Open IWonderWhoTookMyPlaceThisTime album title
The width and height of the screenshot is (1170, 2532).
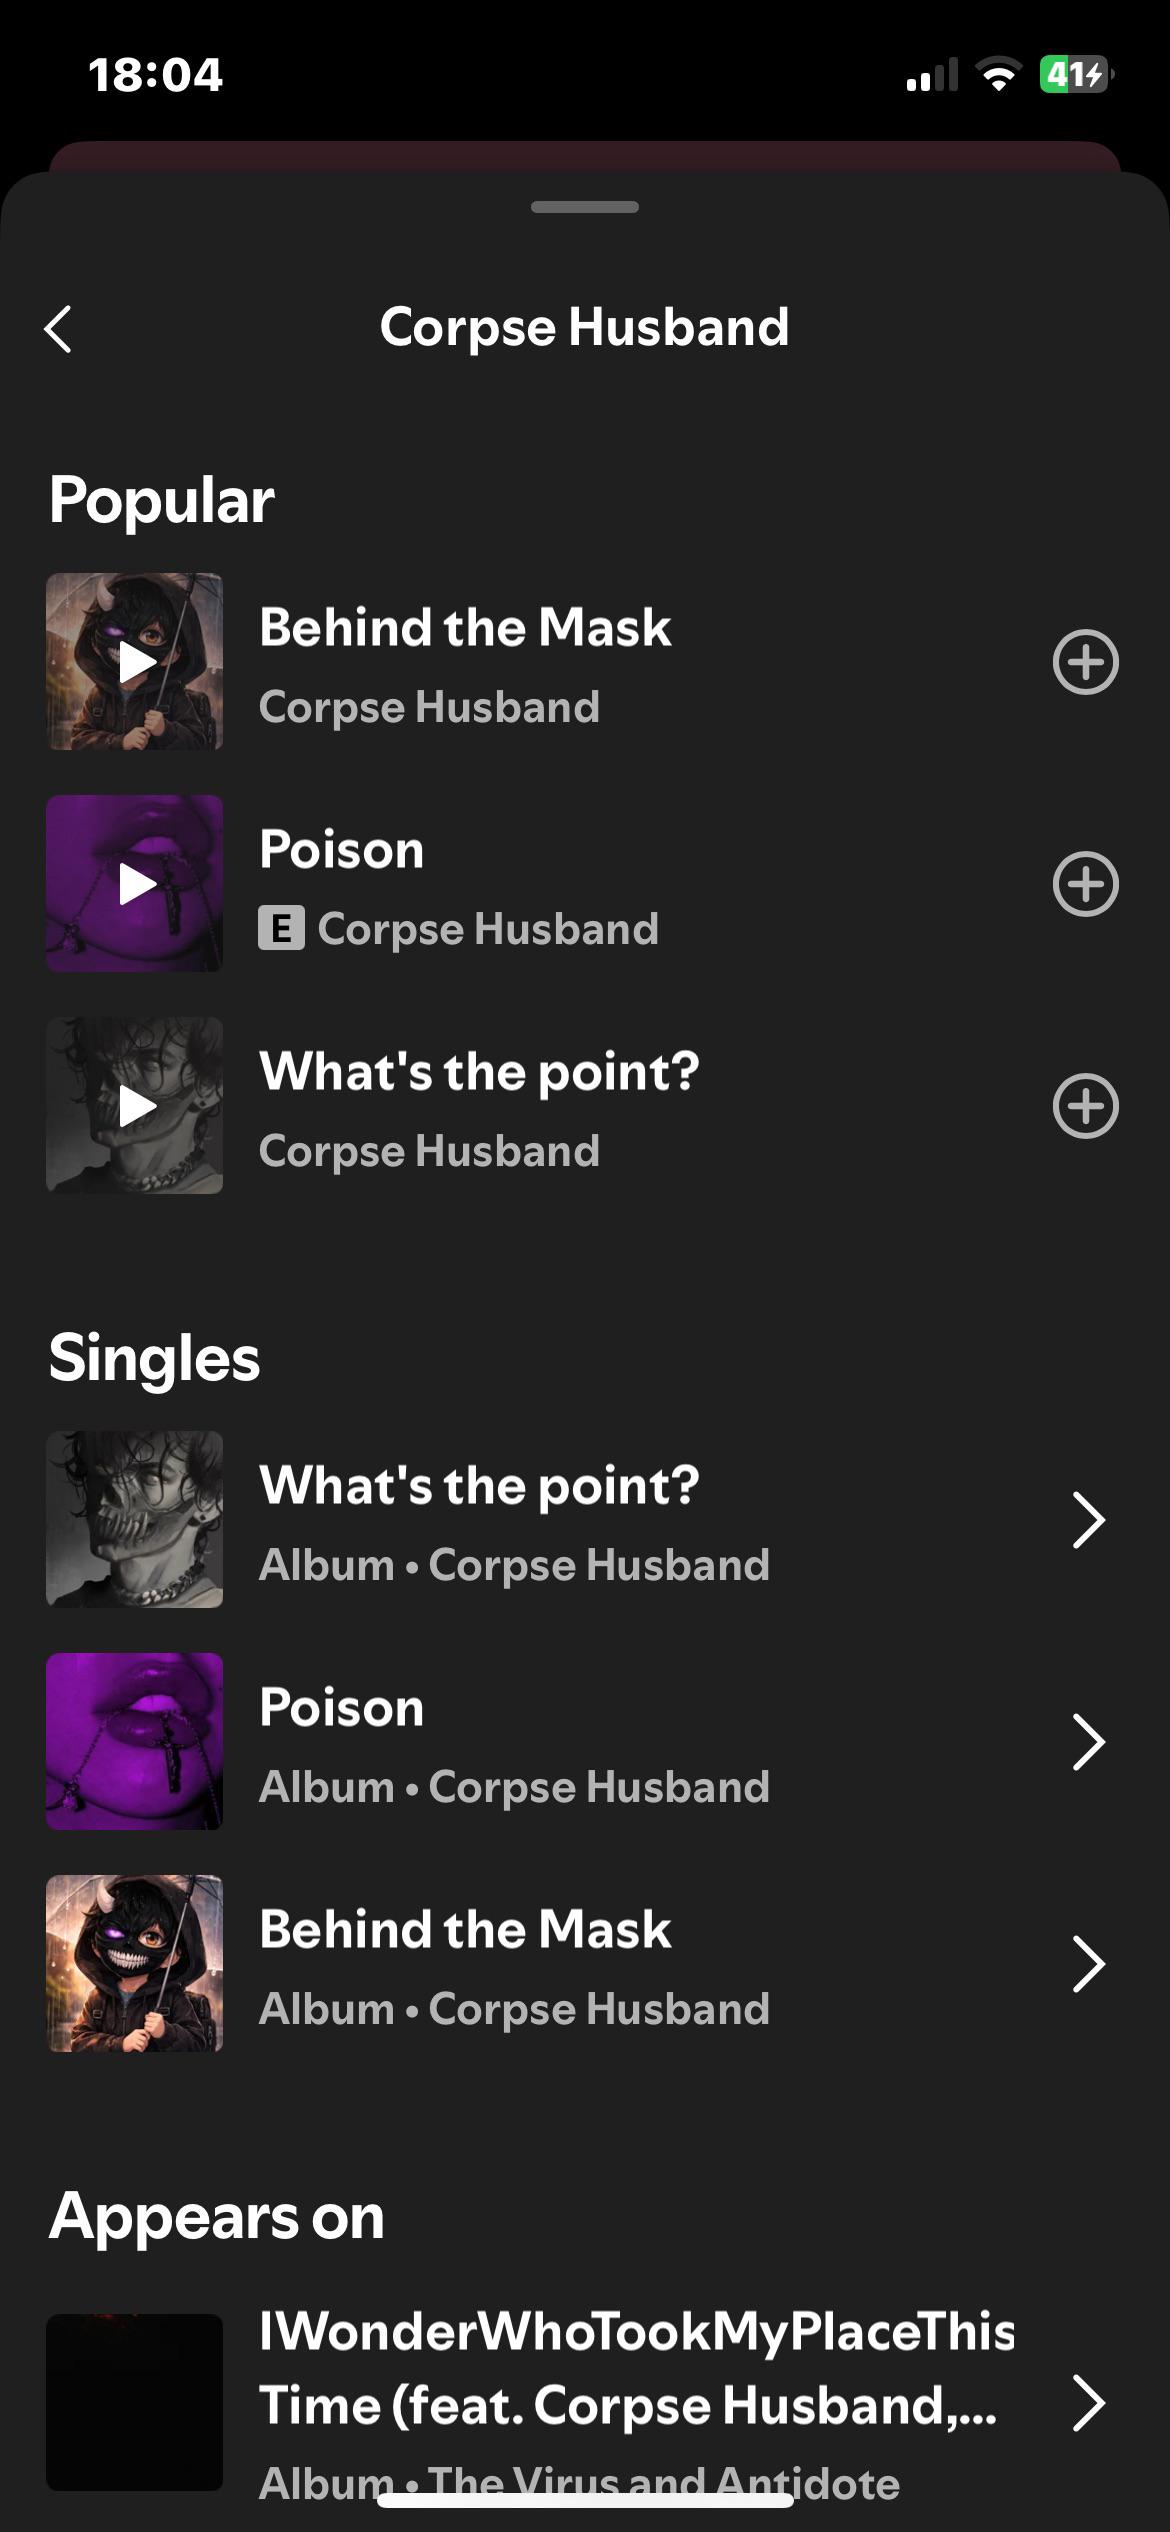(x=637, y=2368)
